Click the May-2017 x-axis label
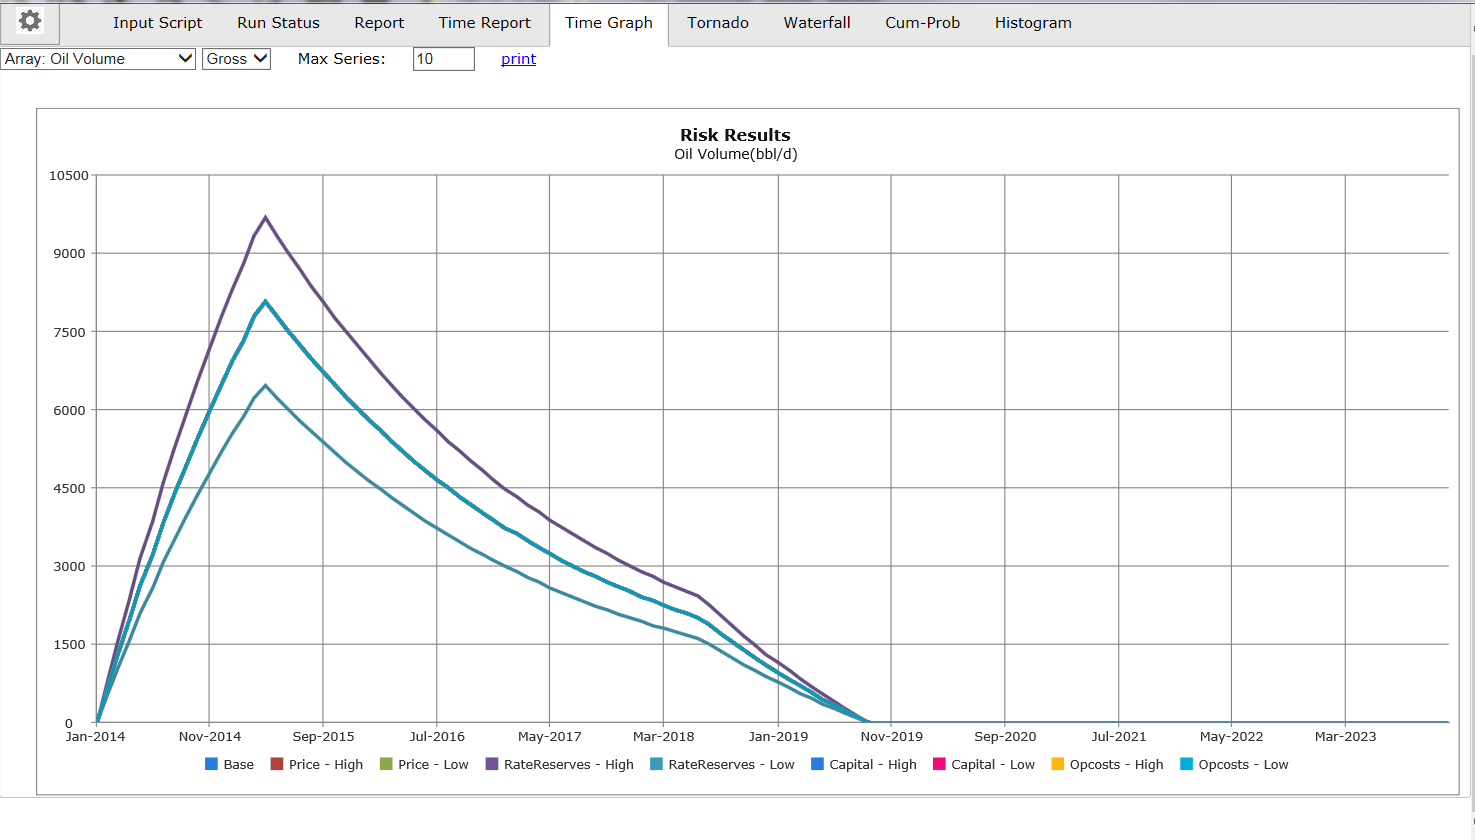Viewport: 1475px width, 840px height. tap(550, 736)
